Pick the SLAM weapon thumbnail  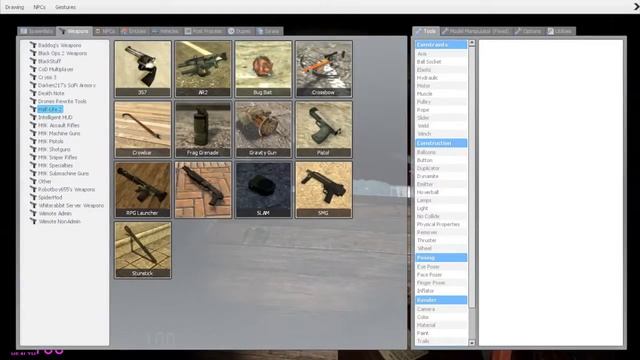[x=263, y=189]
